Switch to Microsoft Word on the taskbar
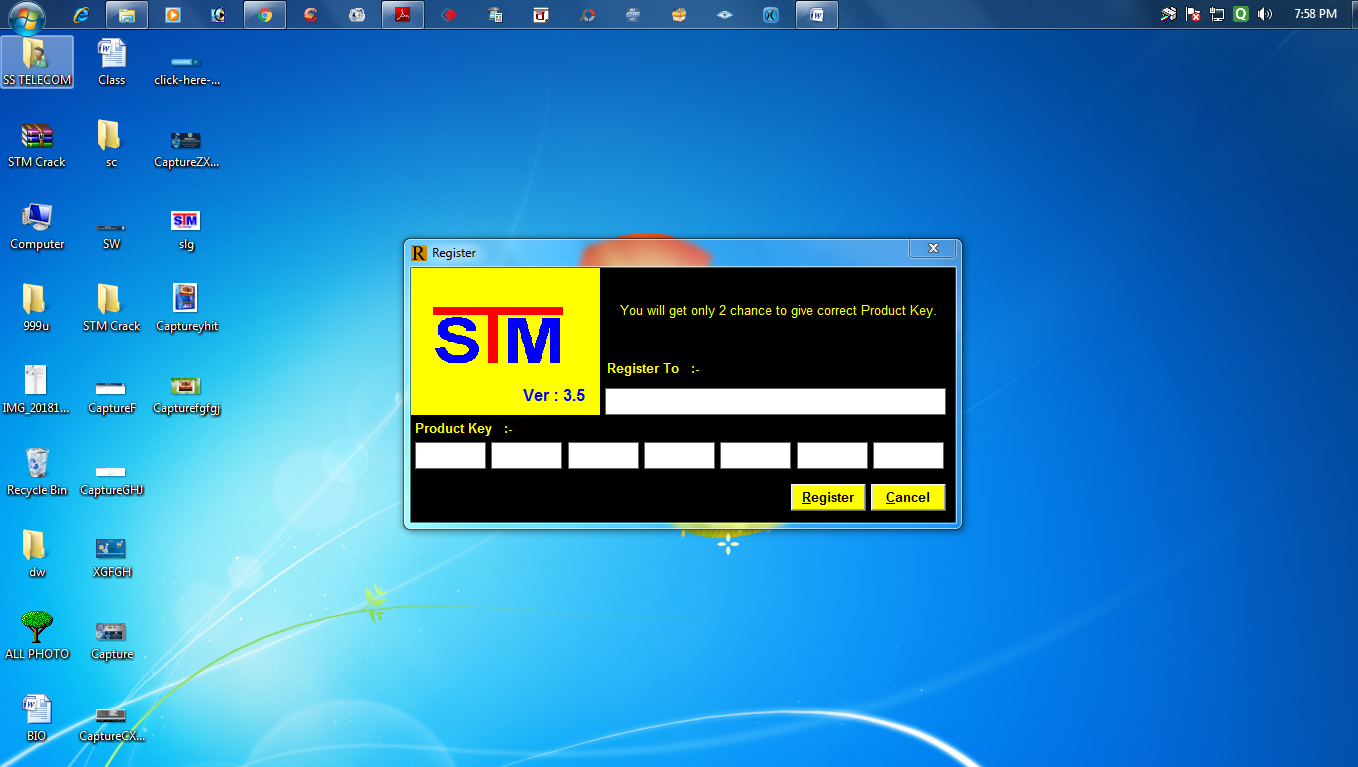Viewport: 1358px width, 767px height. pyautogui.click(x=817, y=15)
